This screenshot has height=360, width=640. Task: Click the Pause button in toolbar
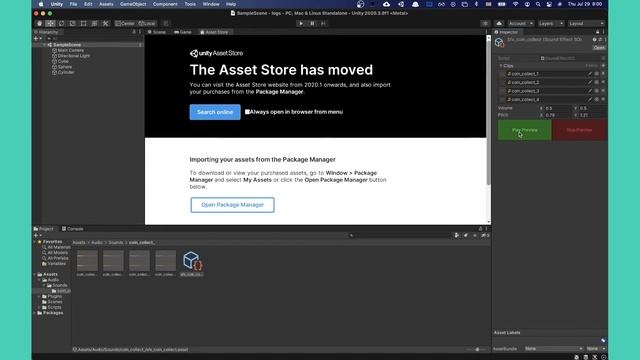[312, 24]
